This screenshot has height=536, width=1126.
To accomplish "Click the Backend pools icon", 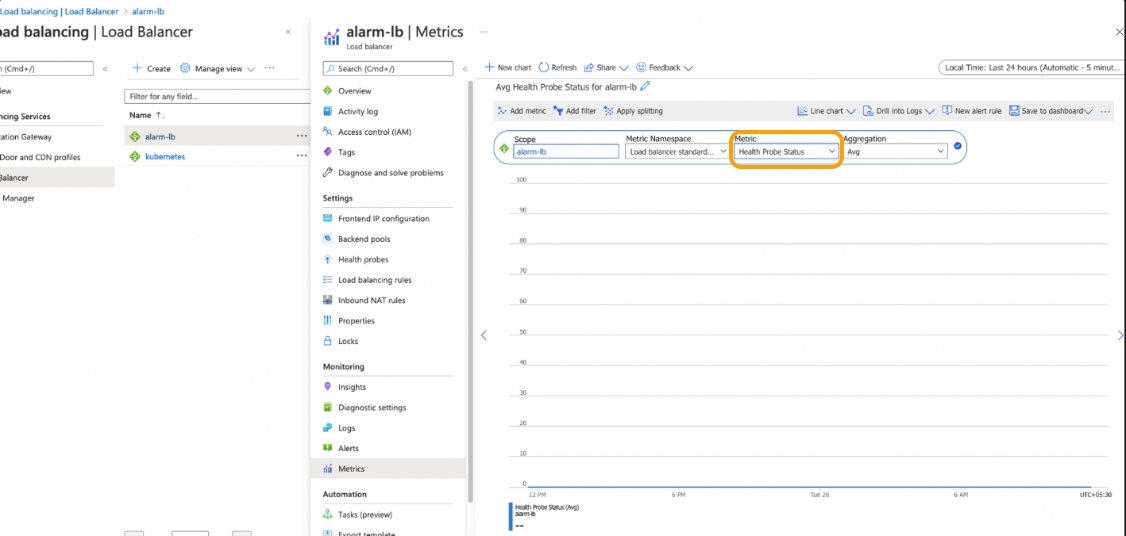I will click(x=327, y=239).
